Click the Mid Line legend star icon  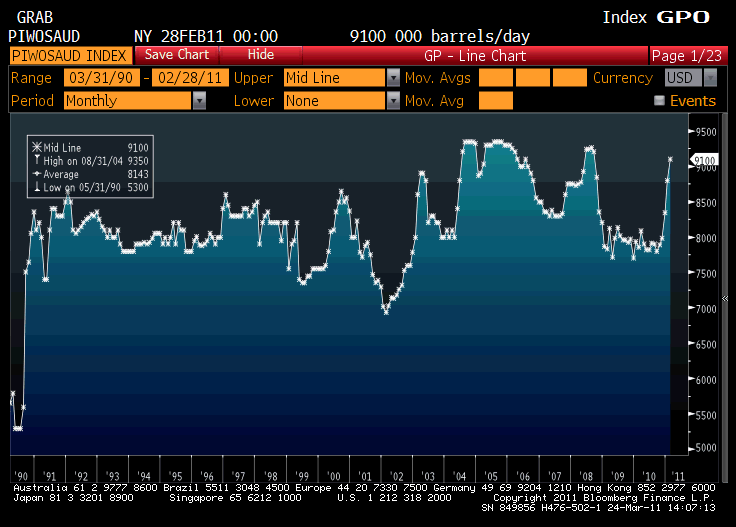tap(37, 147)
